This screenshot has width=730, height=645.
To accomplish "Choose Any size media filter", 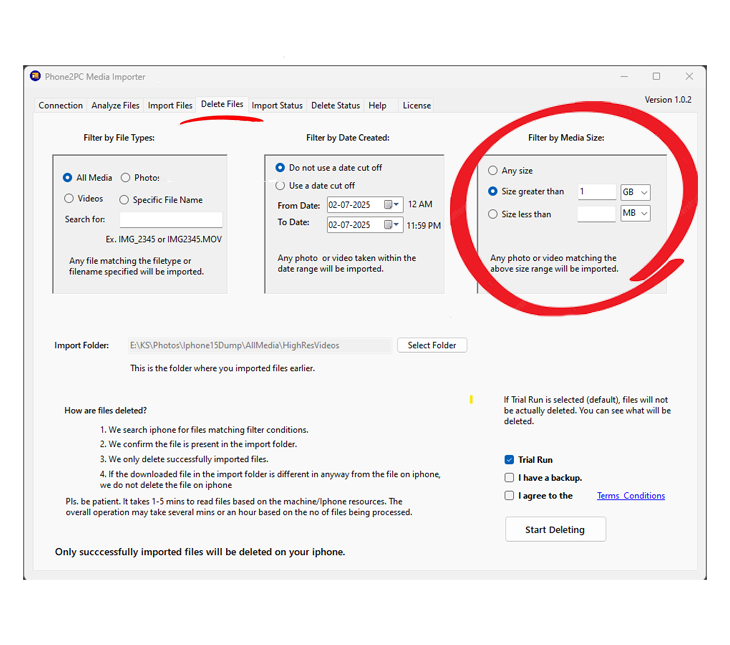I will [x=493, y=170].
